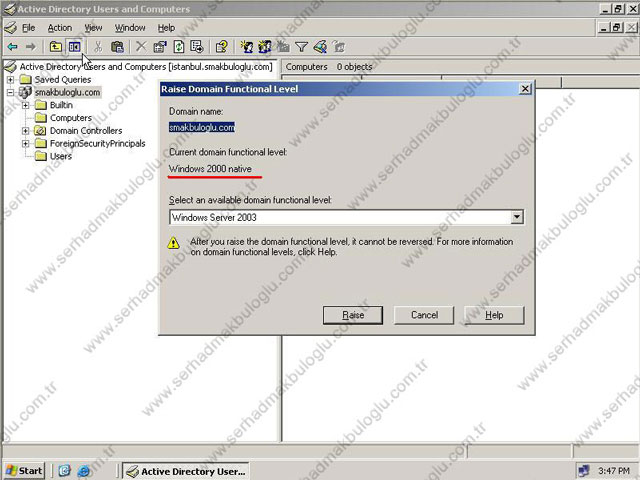
Task: Click the Find objects toolbar icon
Action: coord(320,47)
